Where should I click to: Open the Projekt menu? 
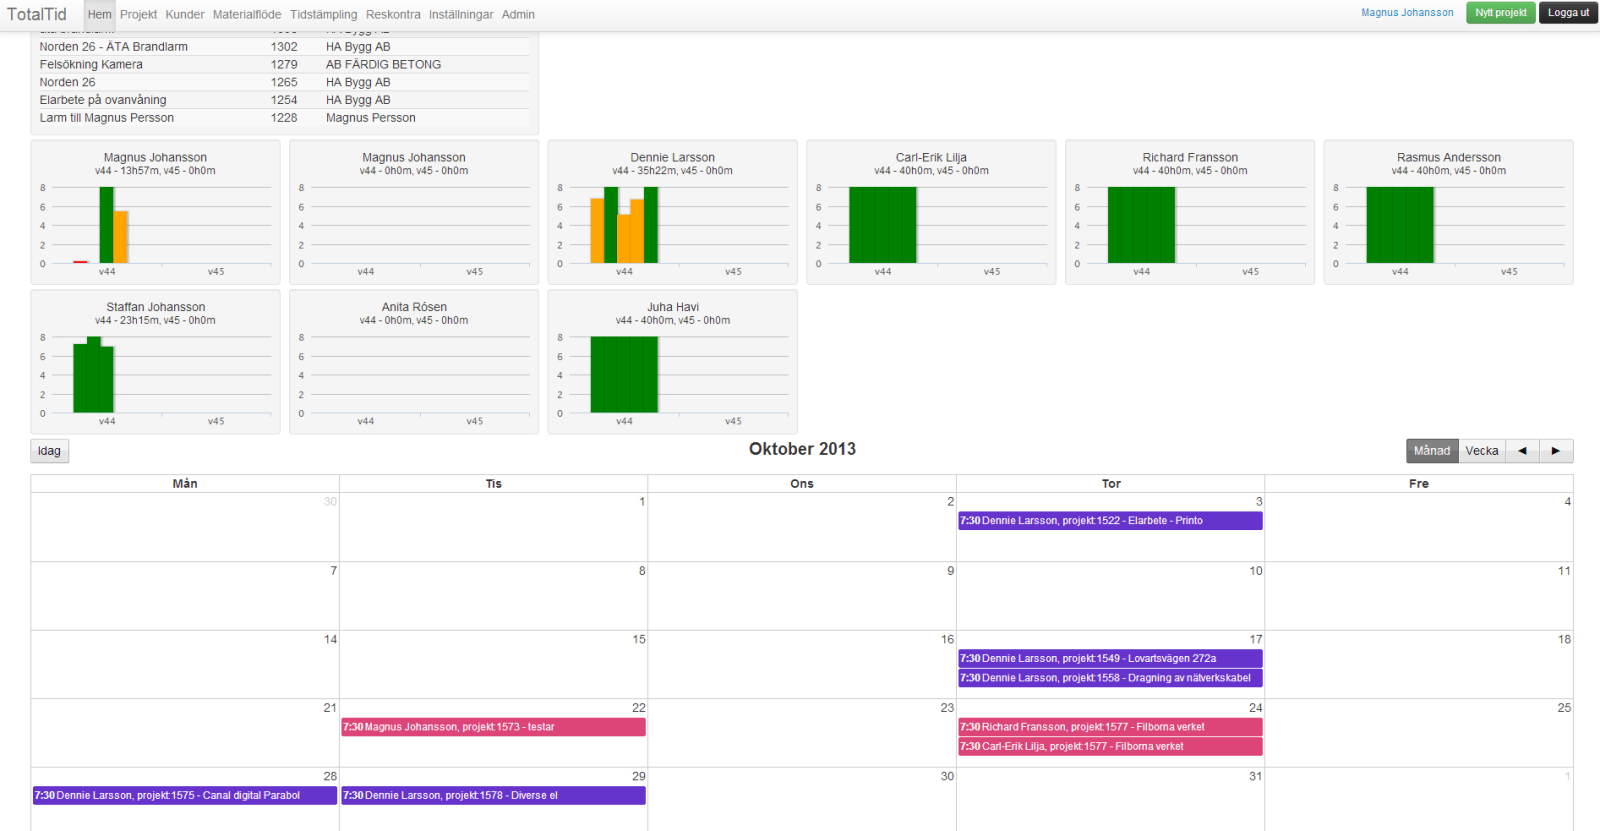pyautogui.click(x=138, y=15)
